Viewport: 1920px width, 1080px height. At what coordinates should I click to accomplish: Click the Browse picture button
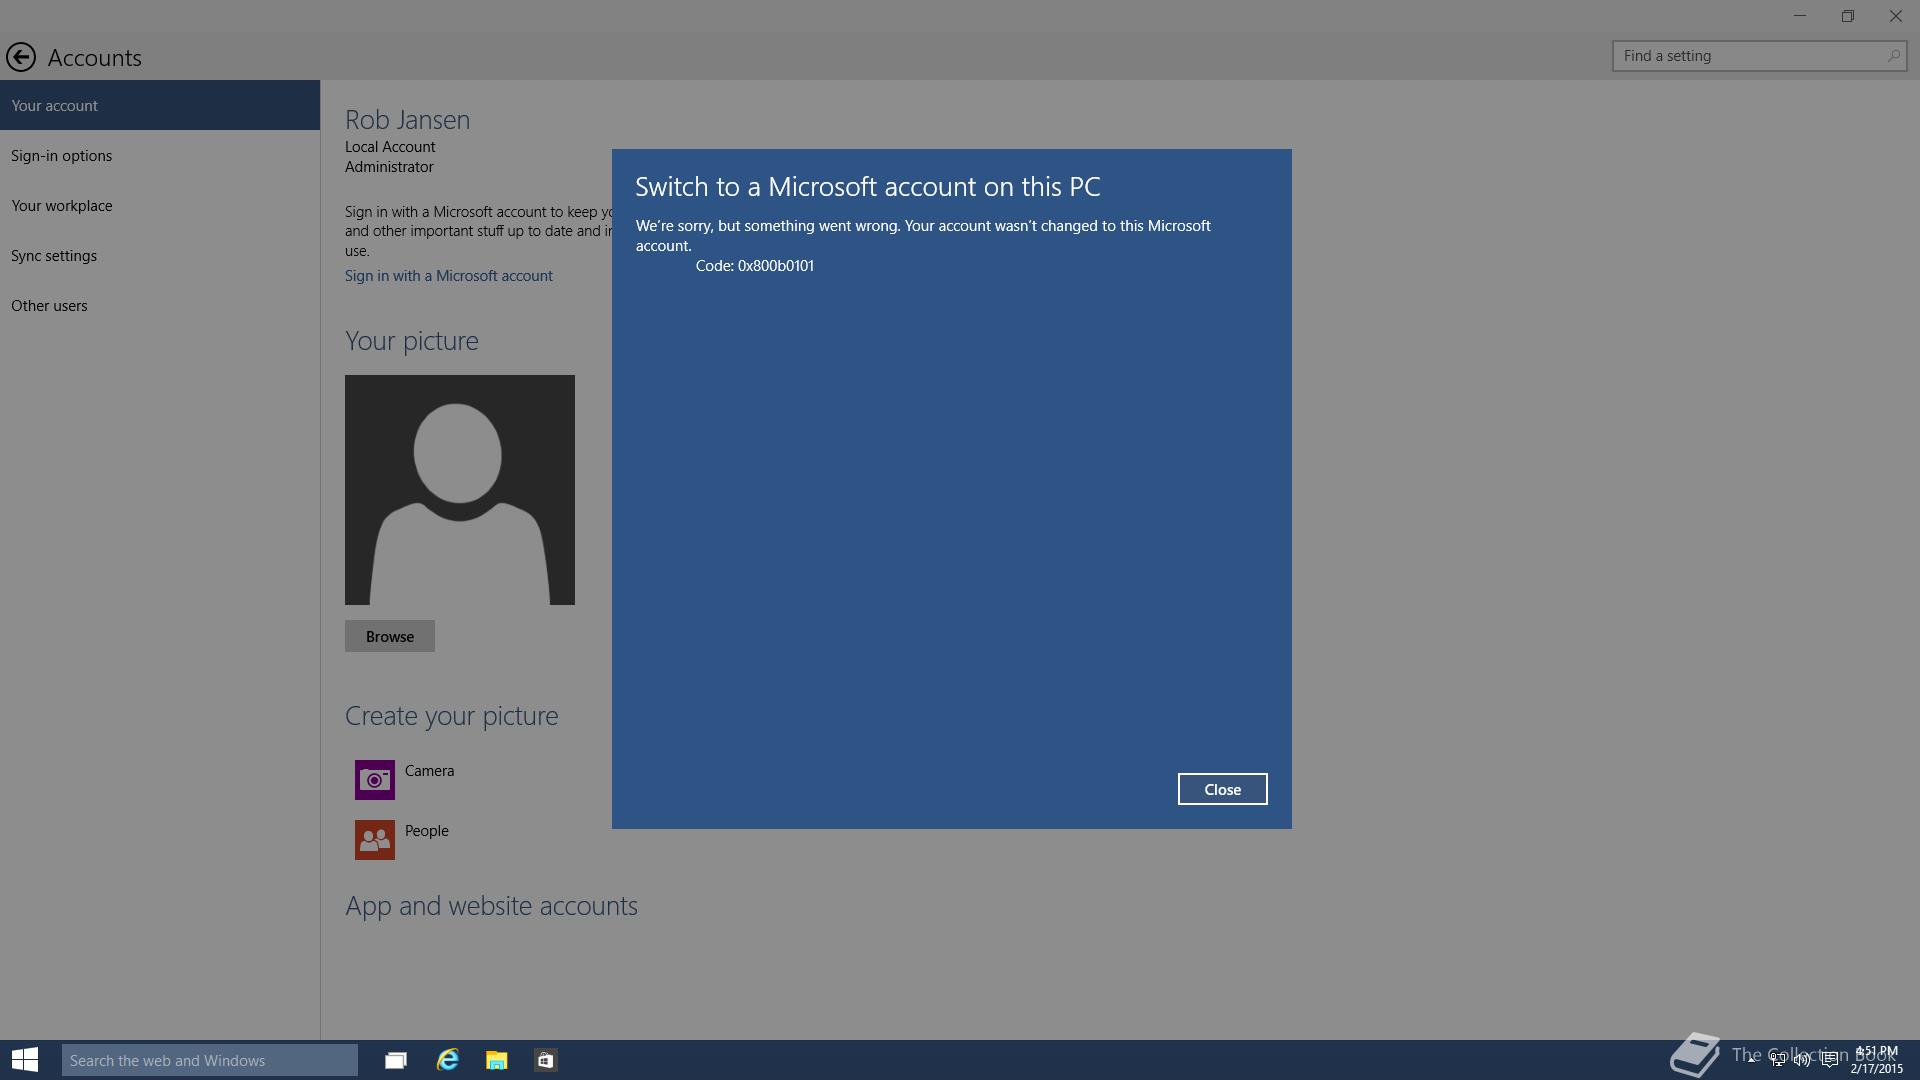click(390, 636)
